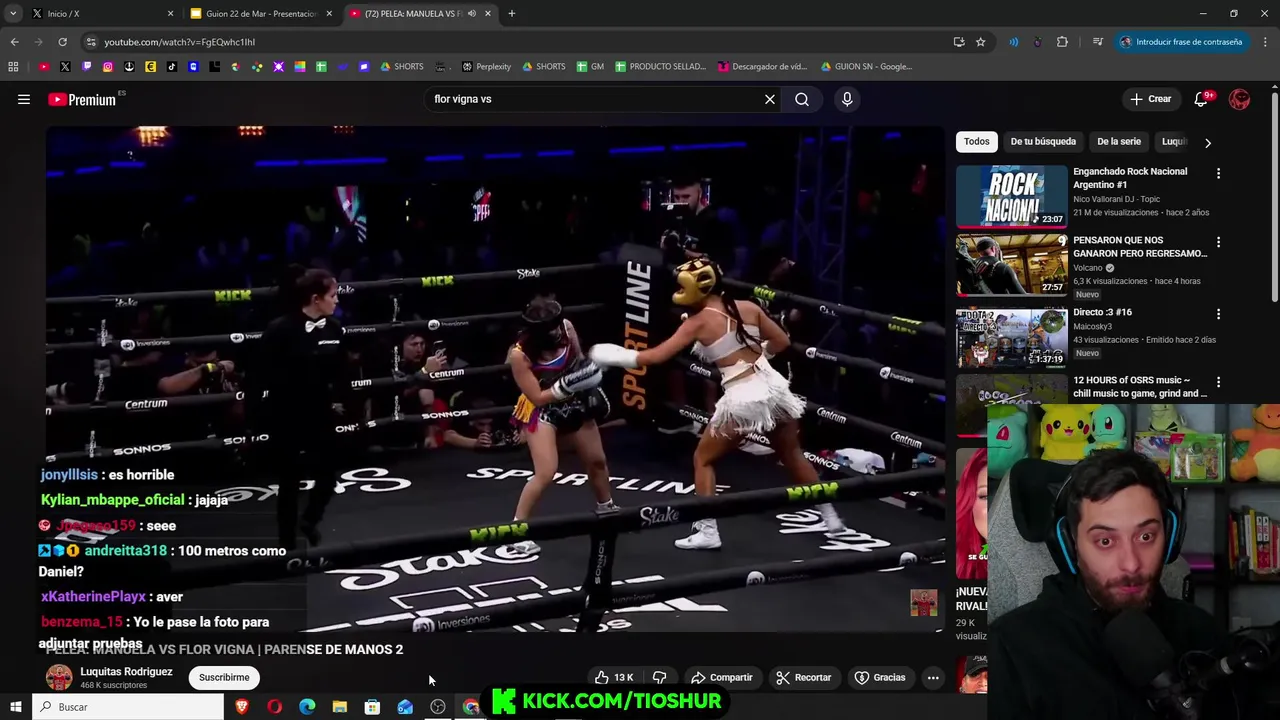Screen dimensions: 1280x720
Task: Click the Suscribirme button
Action: tap(224, 677)
